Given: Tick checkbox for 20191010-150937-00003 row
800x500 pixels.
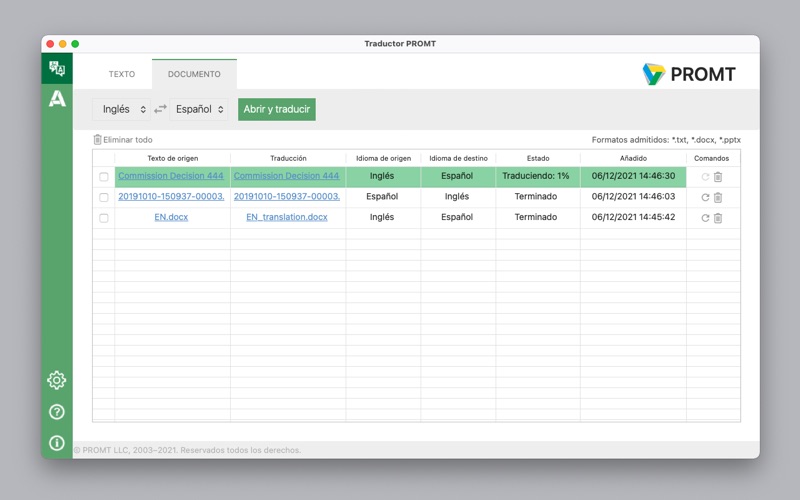Looking at the screenshot, I should coord(104,197).
